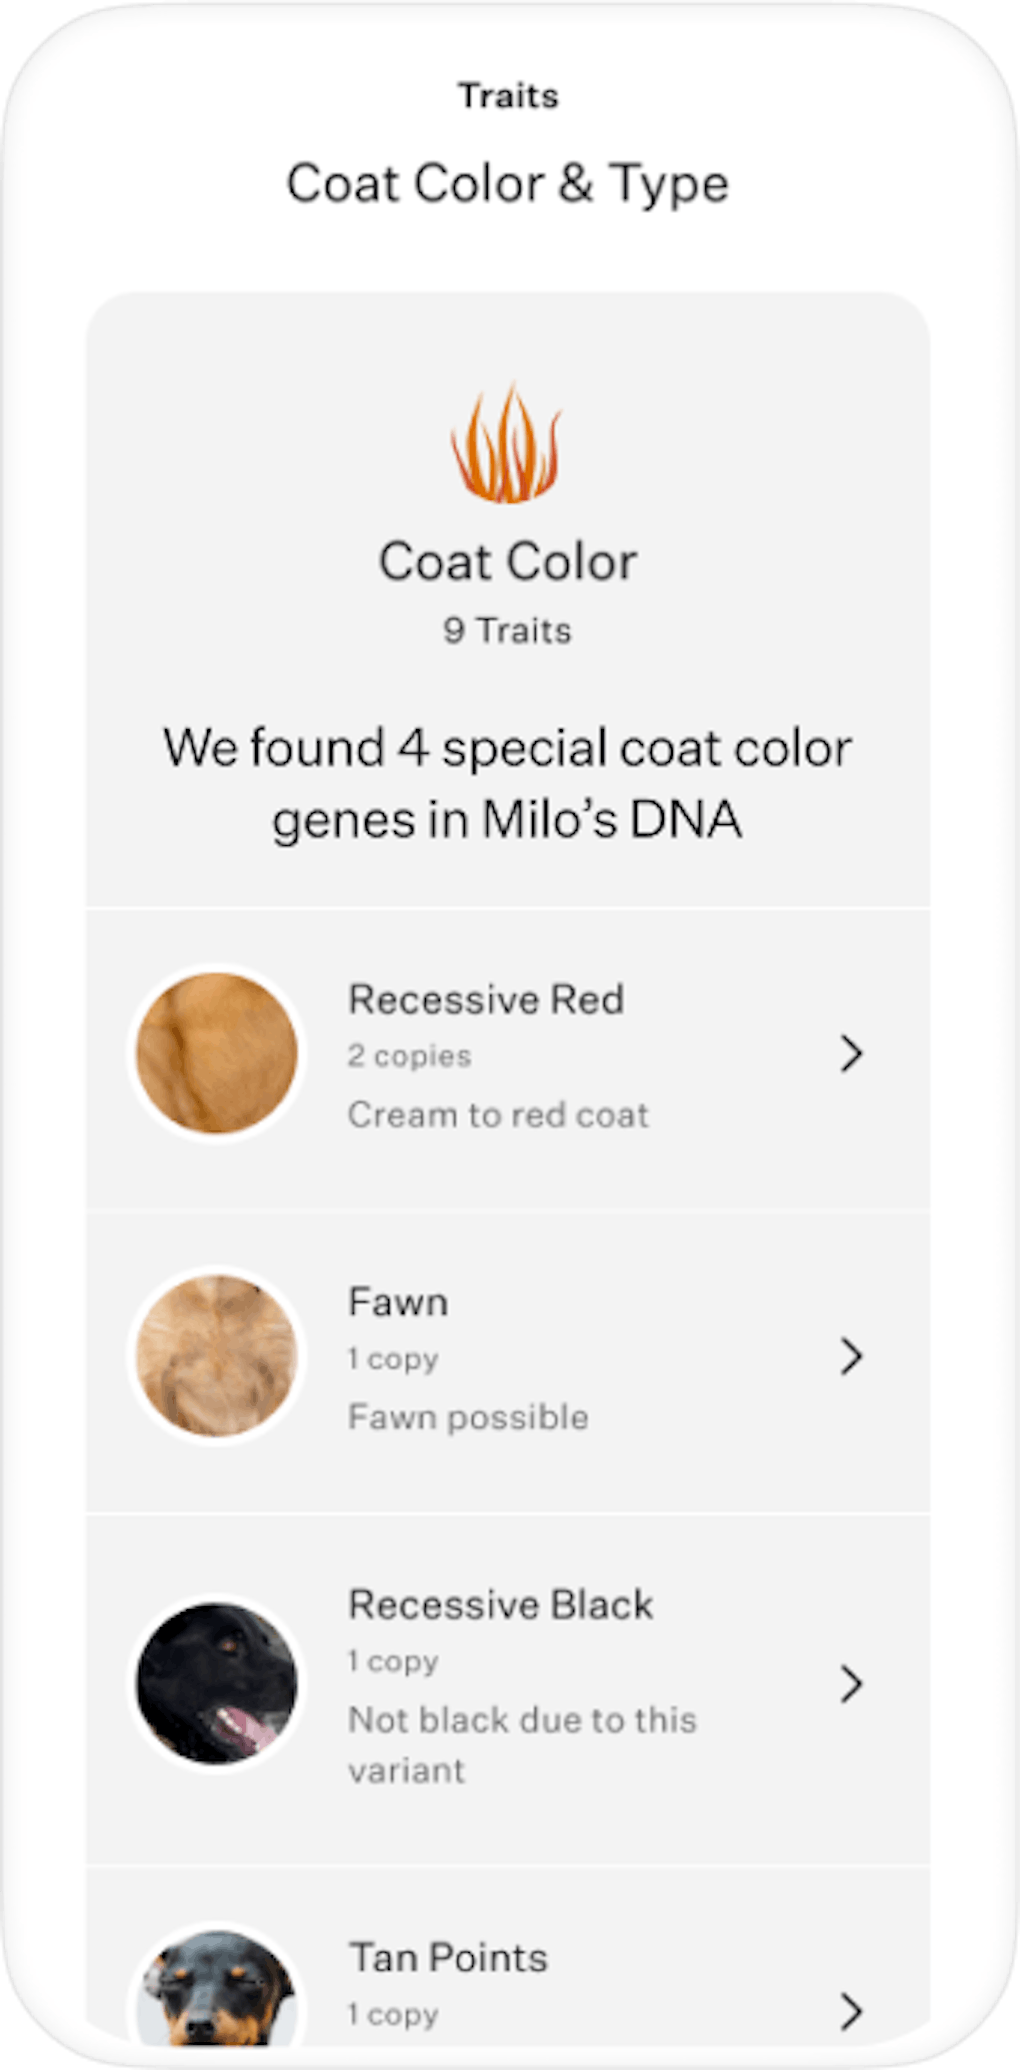This screenshot has height=2070, width=1020.
Task: Tap the '2 copies' label under Recessive Red
Action: 409,1055
